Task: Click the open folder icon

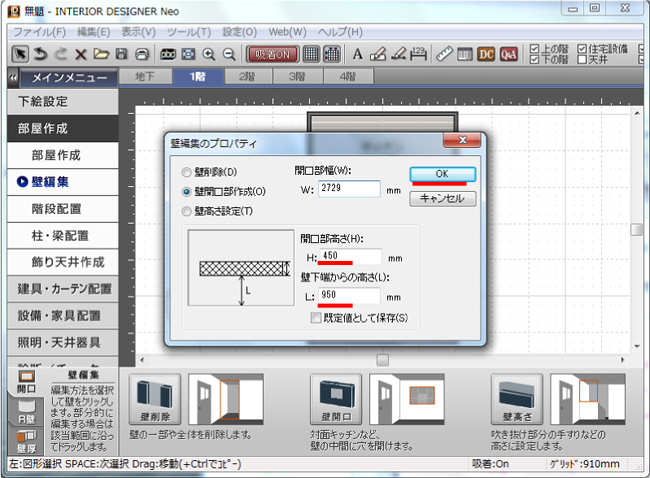Action: [x=100, y=54]
